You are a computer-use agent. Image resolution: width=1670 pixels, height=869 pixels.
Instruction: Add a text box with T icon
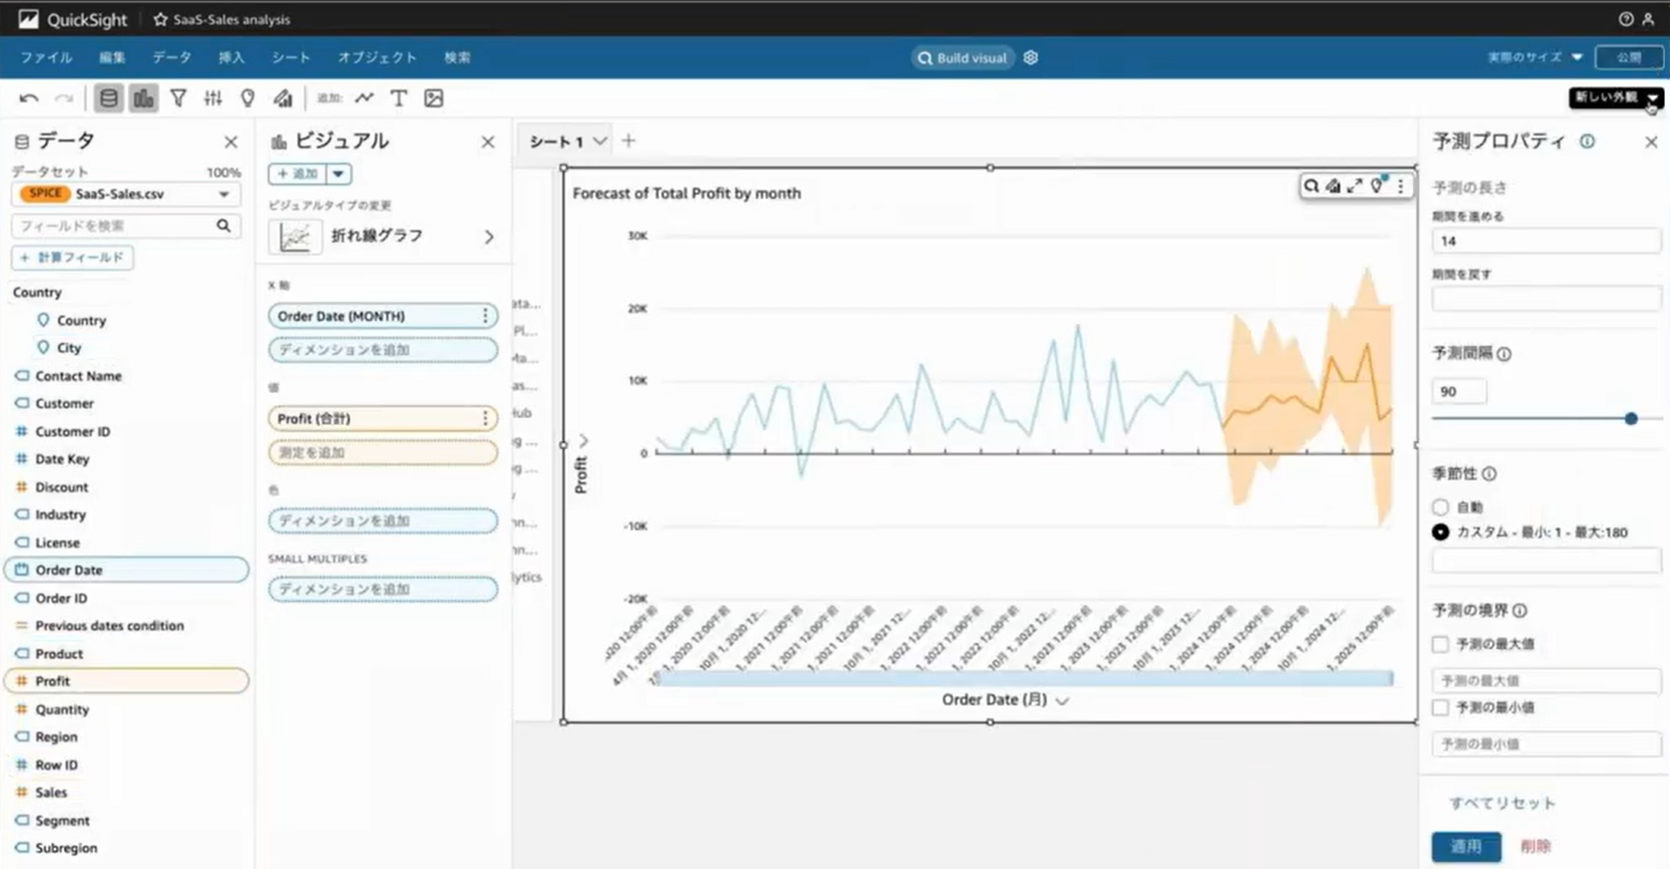[x=399, y=98]
